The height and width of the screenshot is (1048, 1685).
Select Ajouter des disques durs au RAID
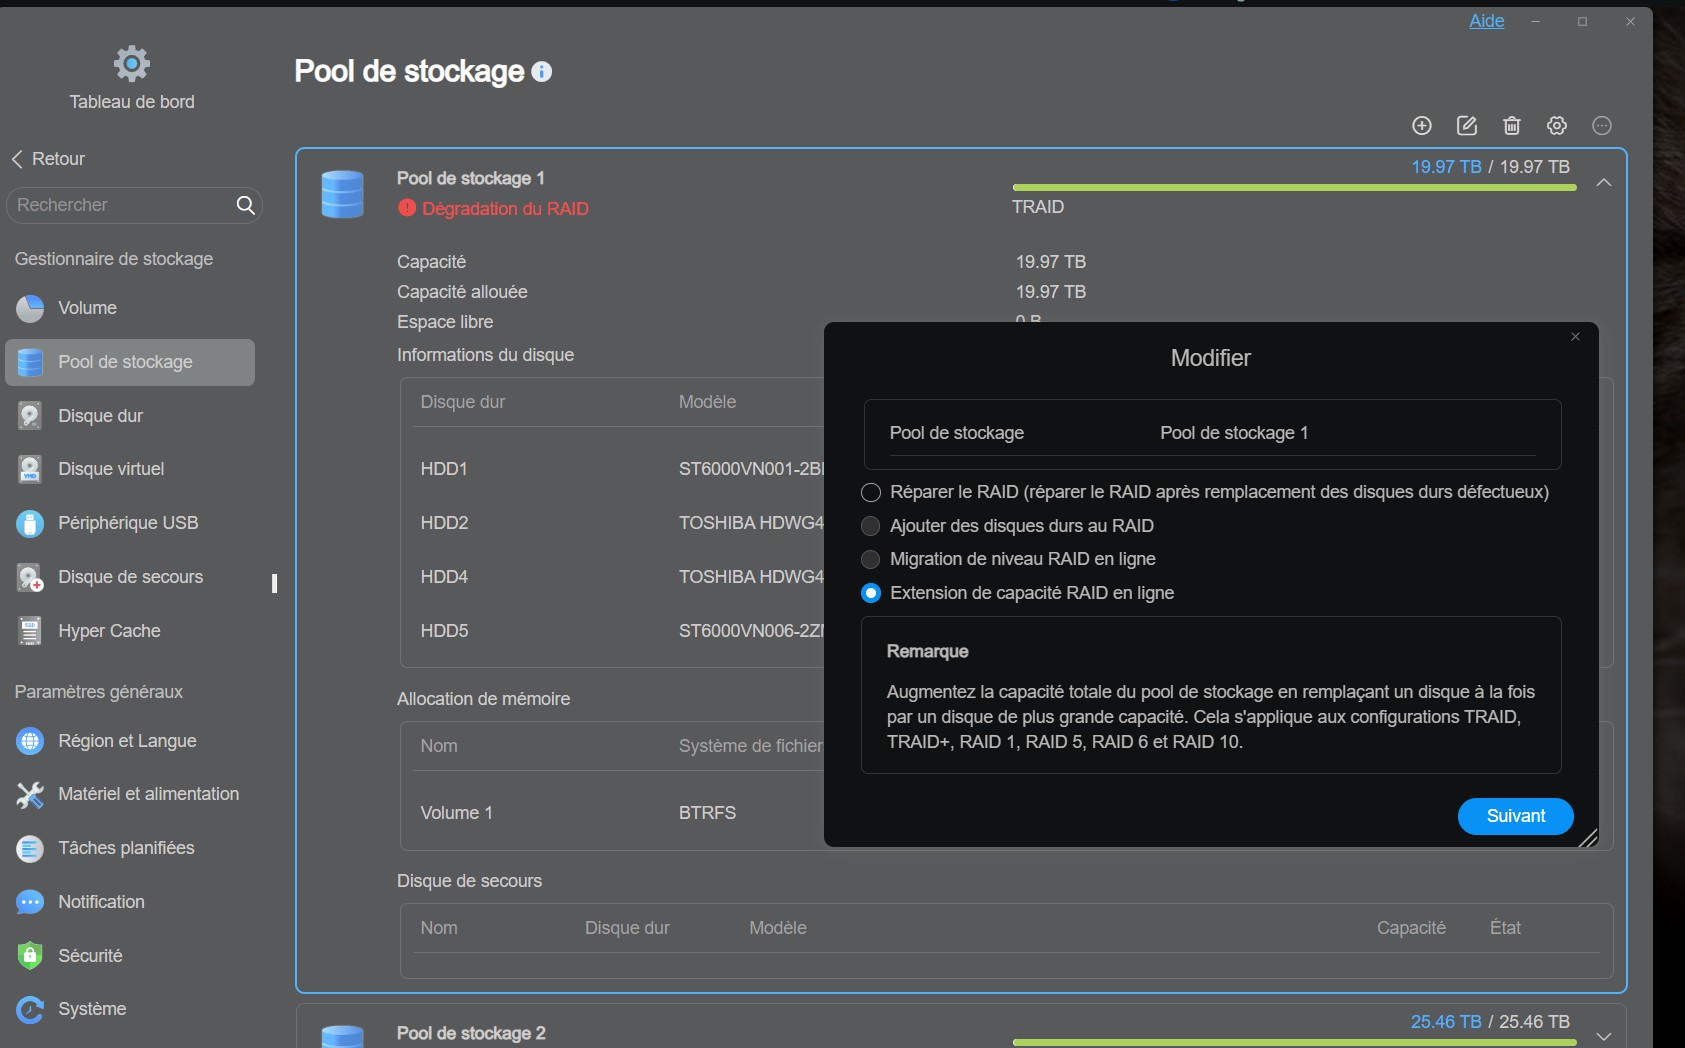[x=871, y=526]
